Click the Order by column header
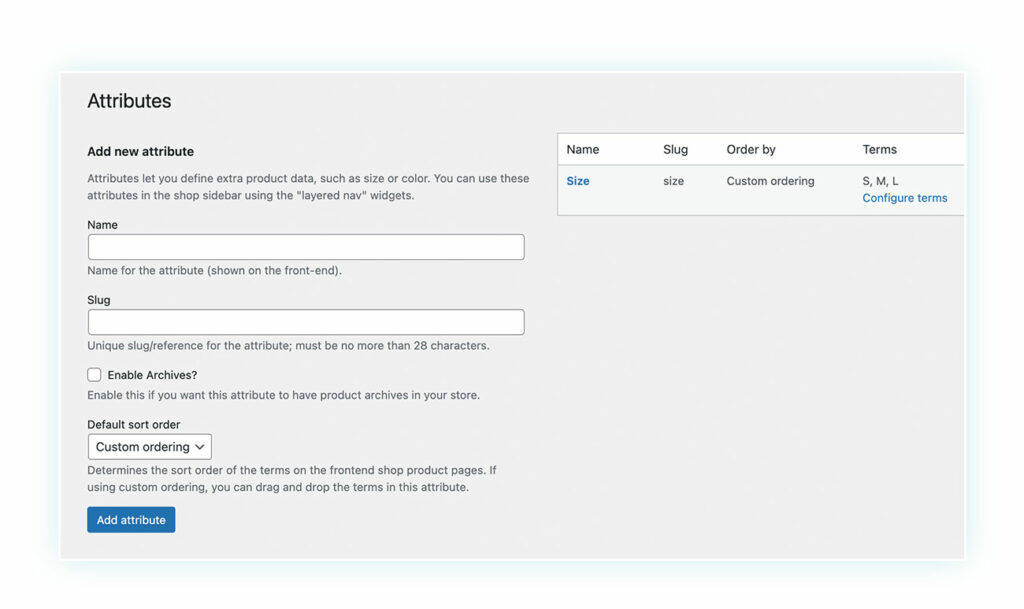Image resolution: width=1024 pixels, height=609 pixels. click(x=750, y=148)
